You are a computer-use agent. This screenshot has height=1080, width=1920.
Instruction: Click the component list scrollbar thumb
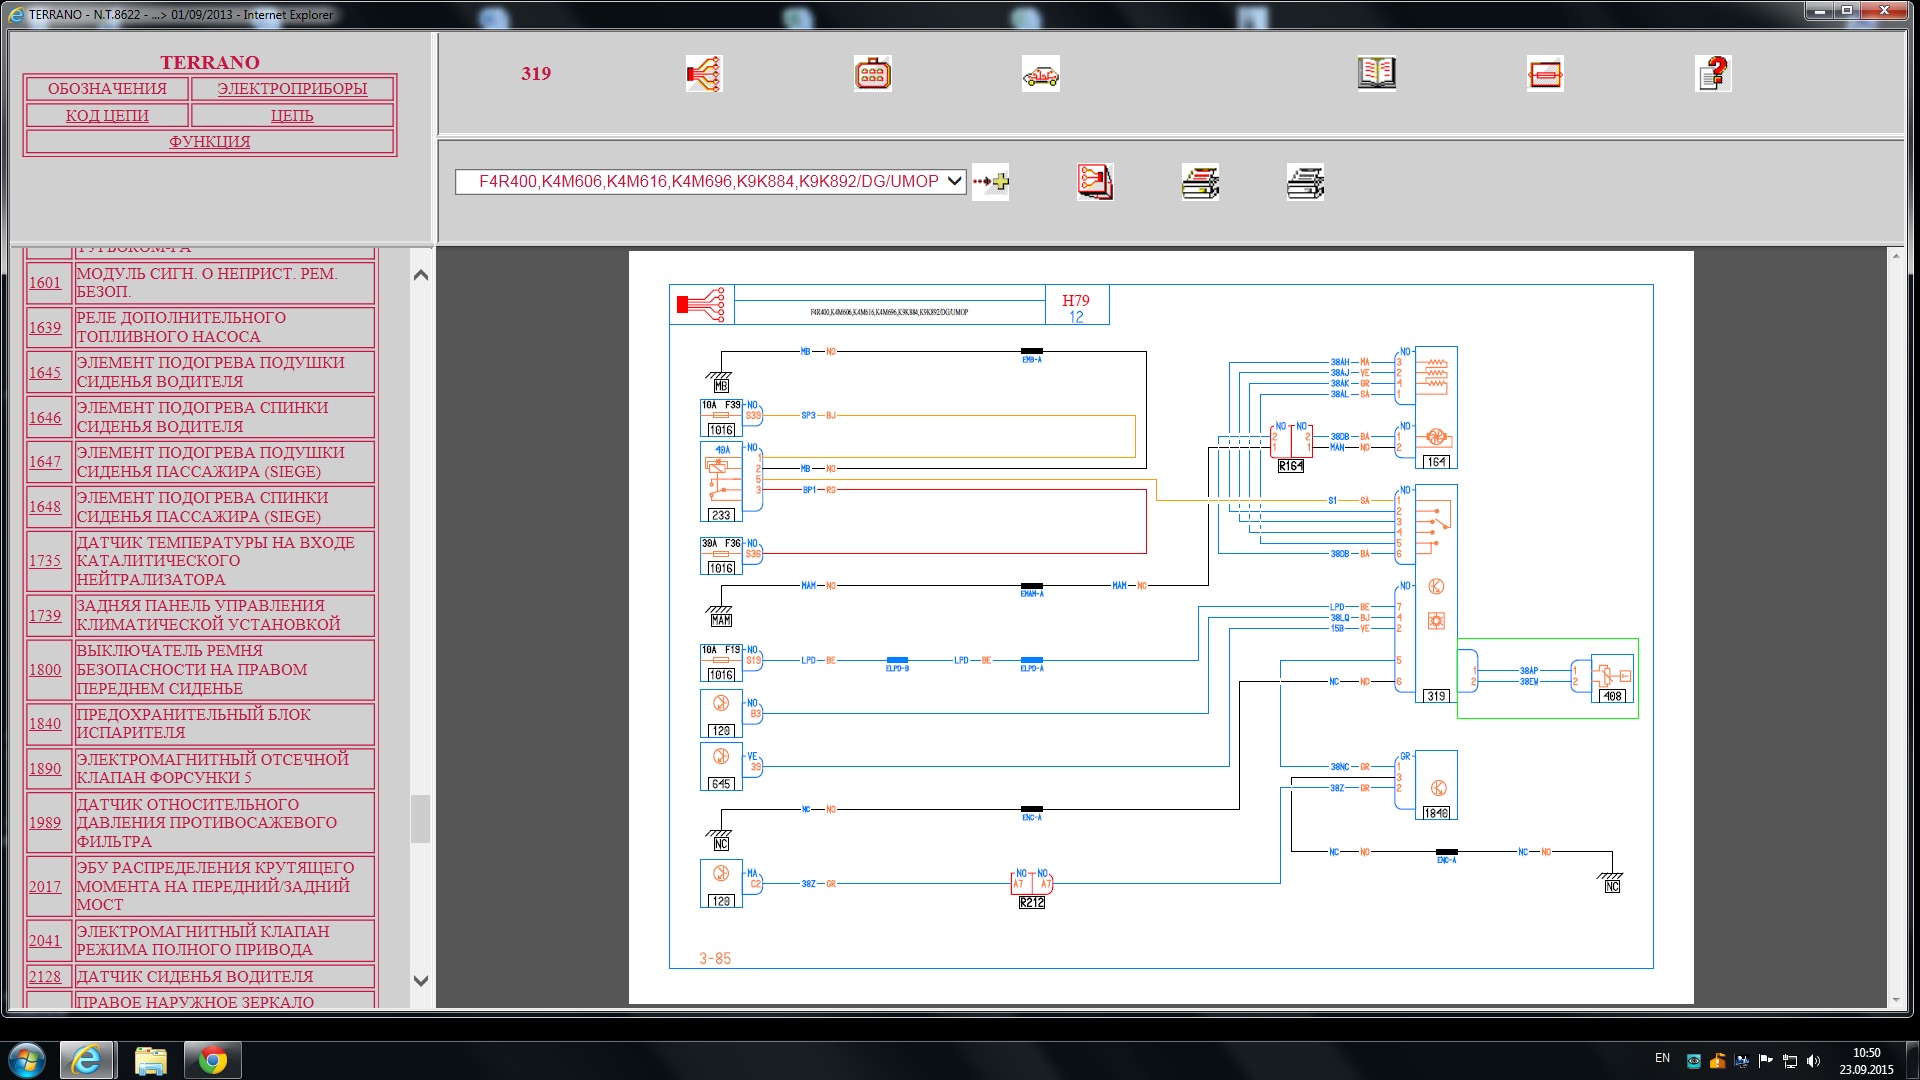coord(421,819)
